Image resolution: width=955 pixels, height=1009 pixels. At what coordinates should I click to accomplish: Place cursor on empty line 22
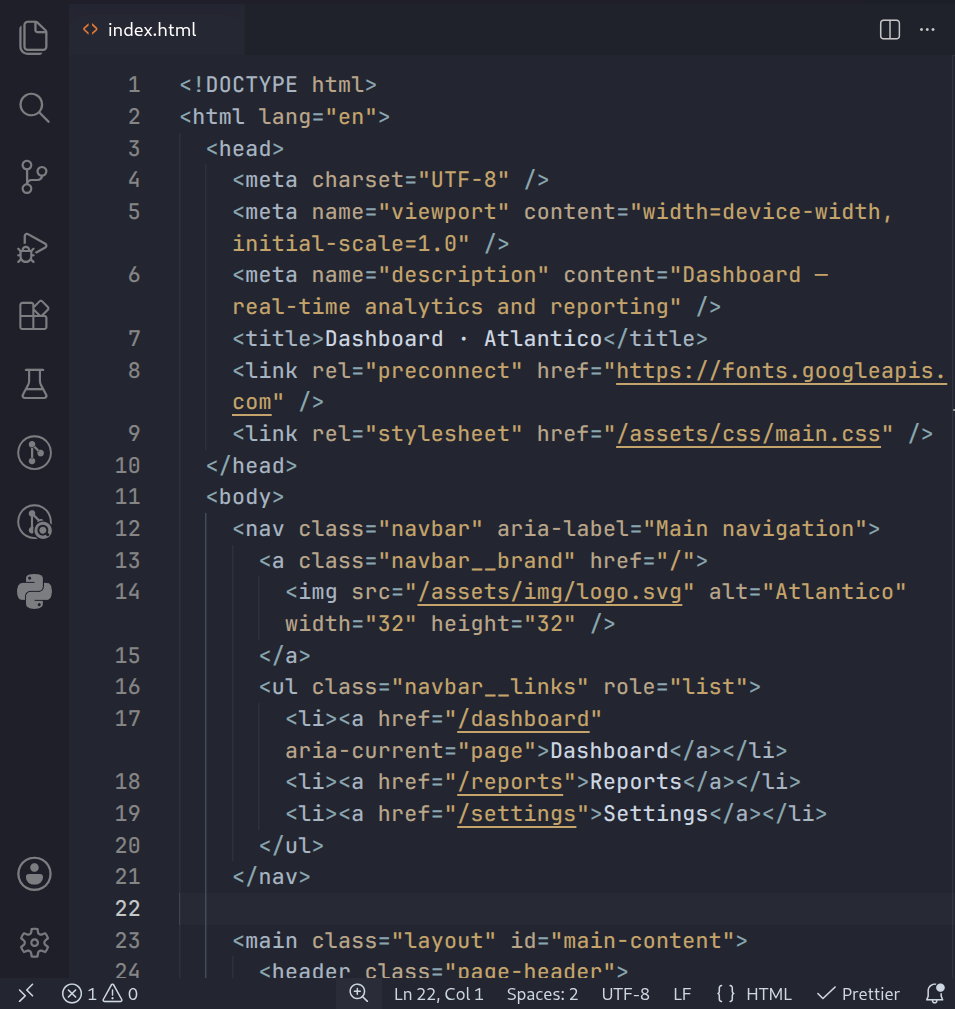coord(566,909)
